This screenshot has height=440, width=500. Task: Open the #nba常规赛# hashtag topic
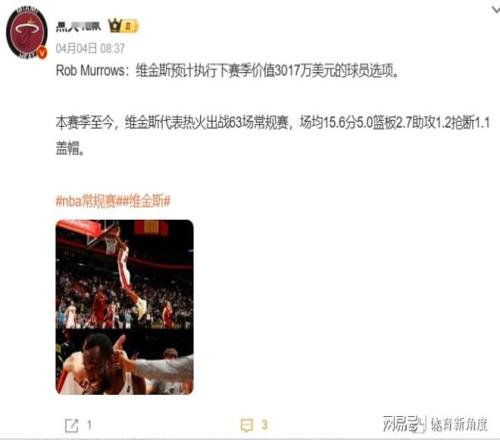(x=86, y=201)
